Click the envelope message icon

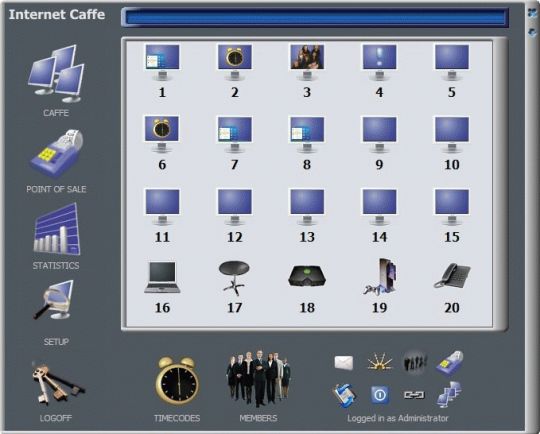[x=344, y=363]
